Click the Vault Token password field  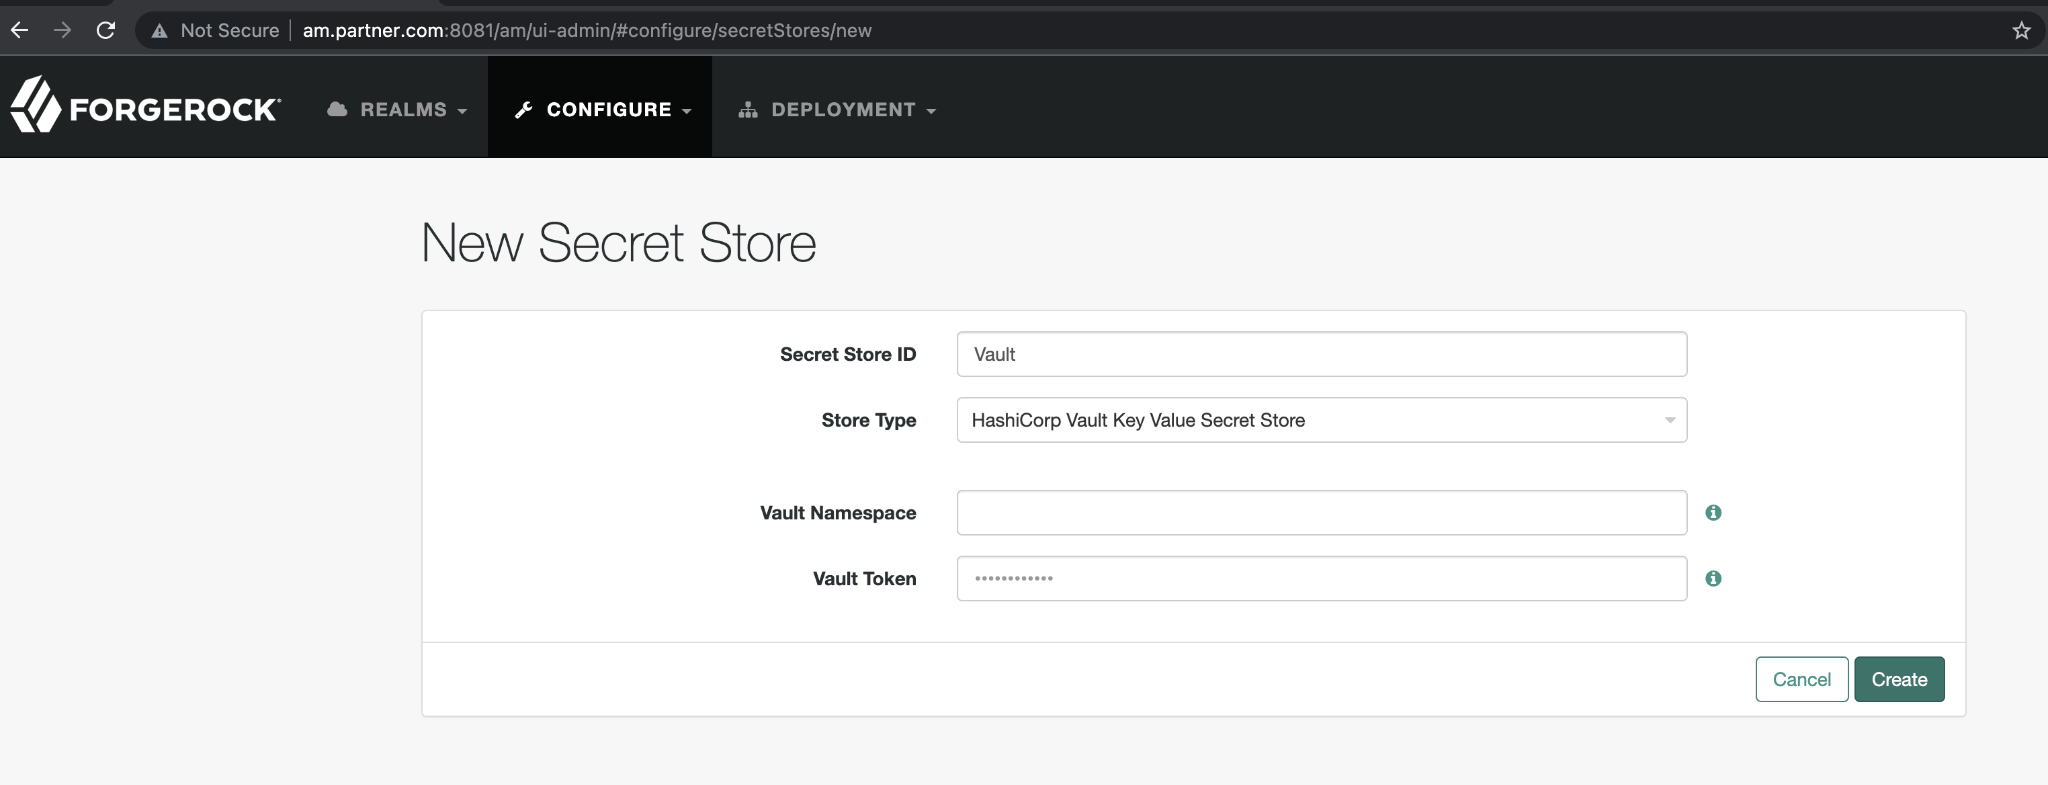[1322, 579]
